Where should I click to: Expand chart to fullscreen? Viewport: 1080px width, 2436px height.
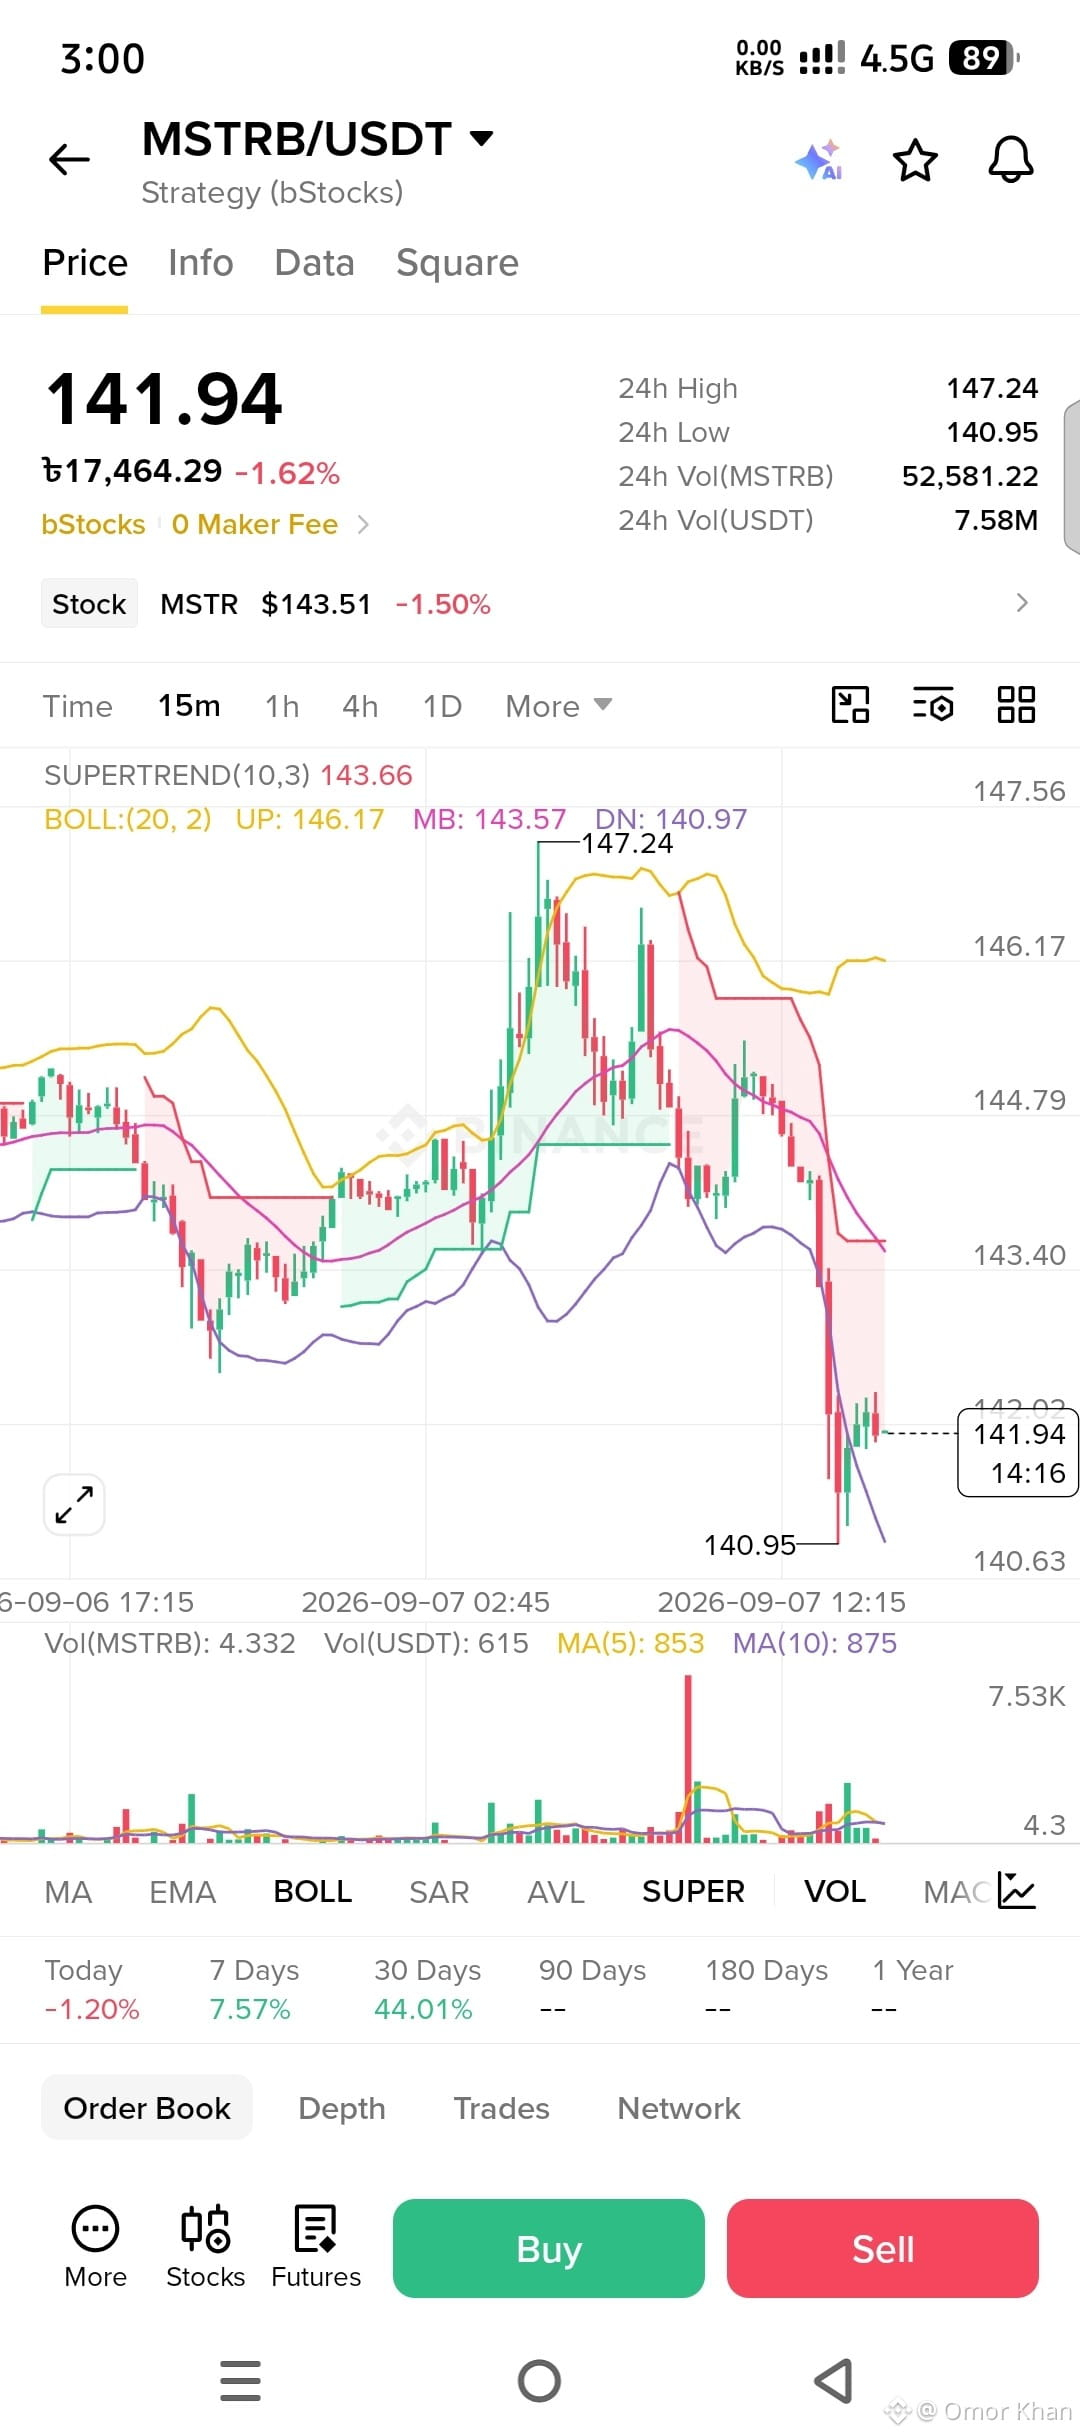click(x=74, y=1504)
